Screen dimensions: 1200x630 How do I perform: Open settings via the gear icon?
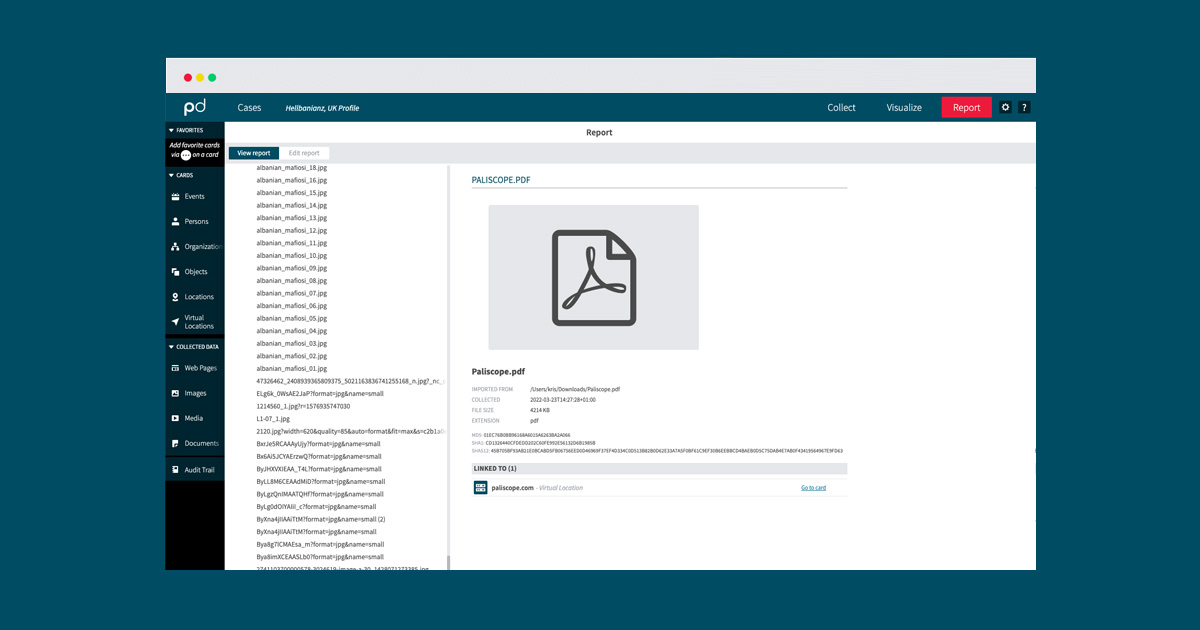click(1006, 108)
